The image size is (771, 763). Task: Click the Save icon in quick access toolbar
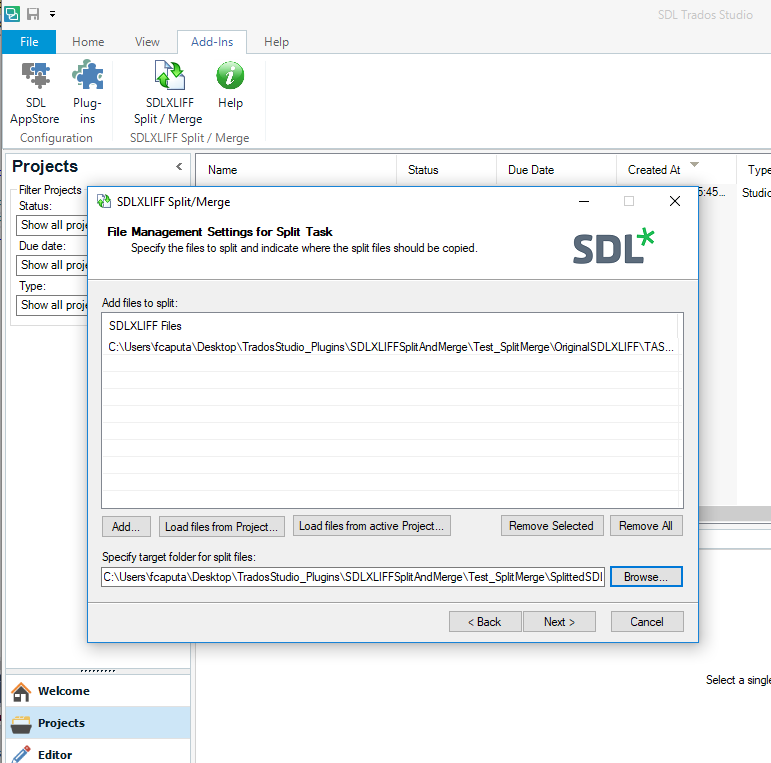pyautogui.click(x=33, y=14)
